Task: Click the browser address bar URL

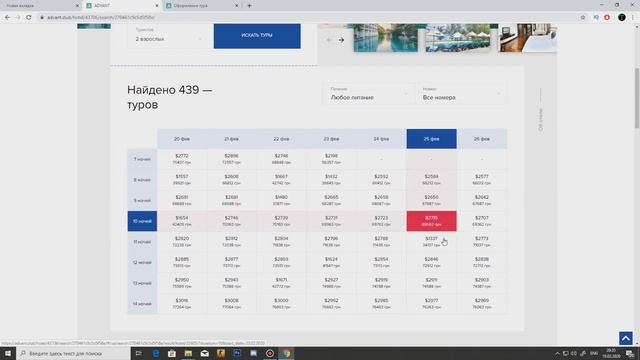Action: [101, 17]
